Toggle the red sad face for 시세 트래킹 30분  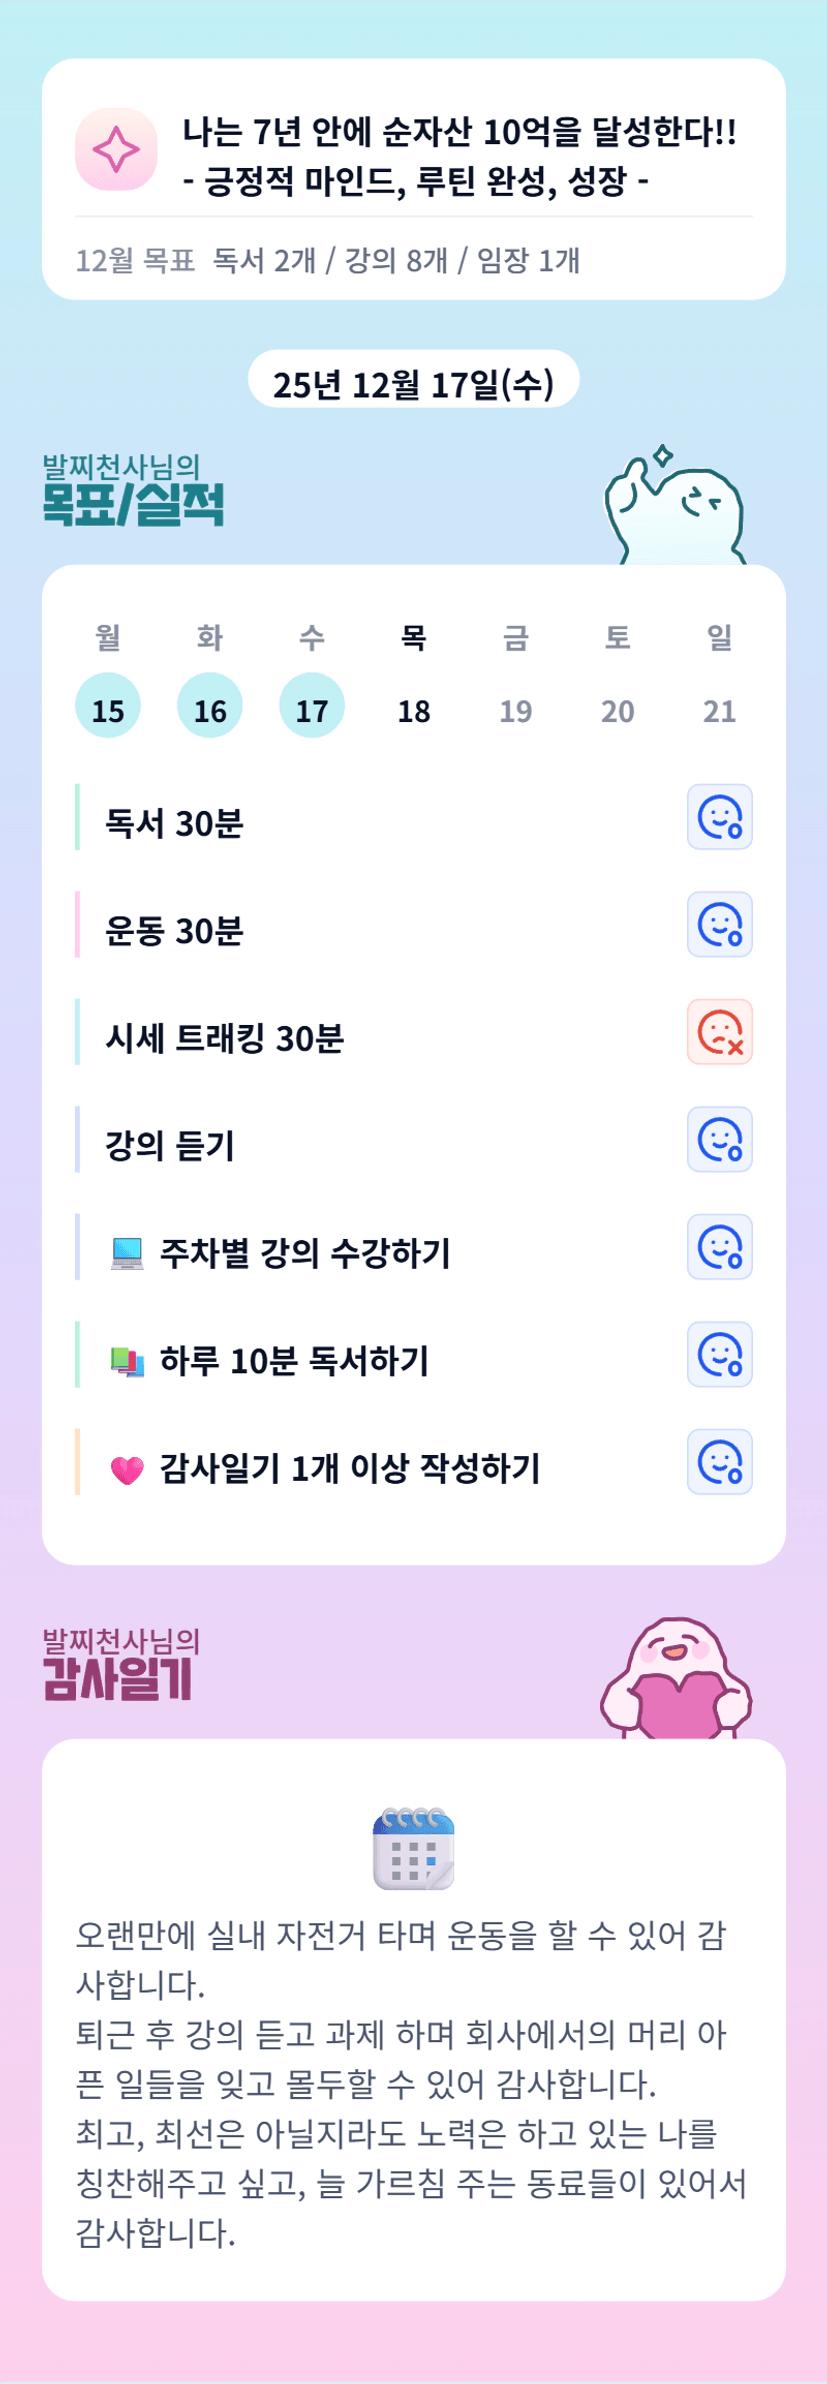[719, 1032]
